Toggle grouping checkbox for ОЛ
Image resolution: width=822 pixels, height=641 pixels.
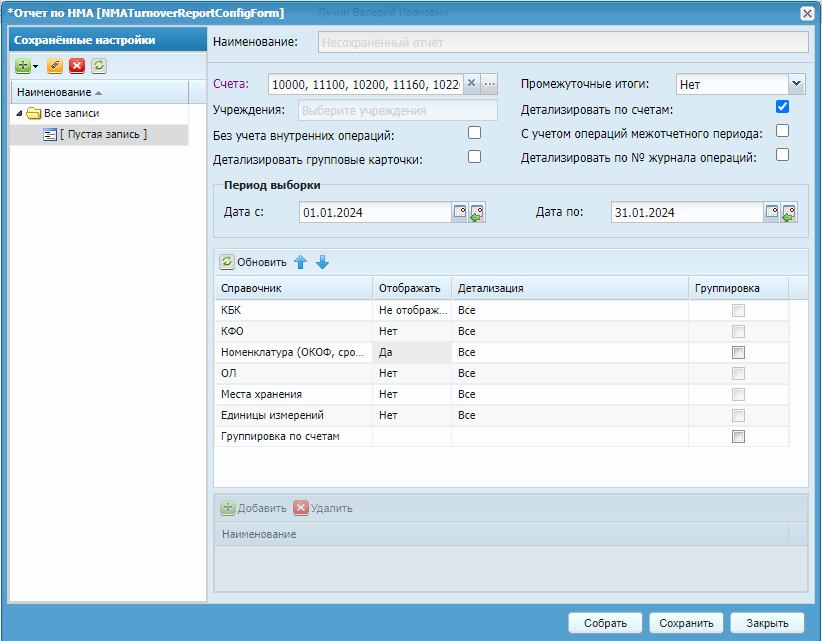tap(738, 374)
